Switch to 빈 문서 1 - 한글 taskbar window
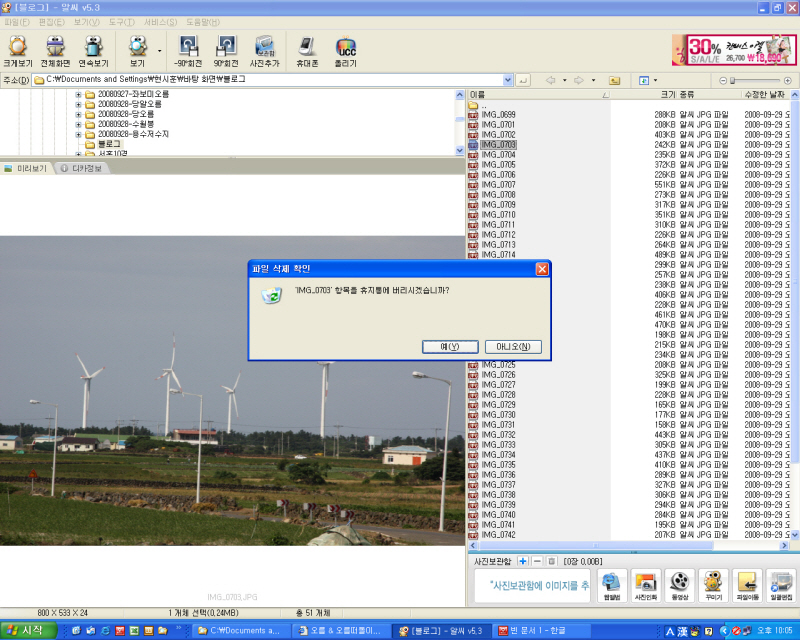 (x=539, y=631)
